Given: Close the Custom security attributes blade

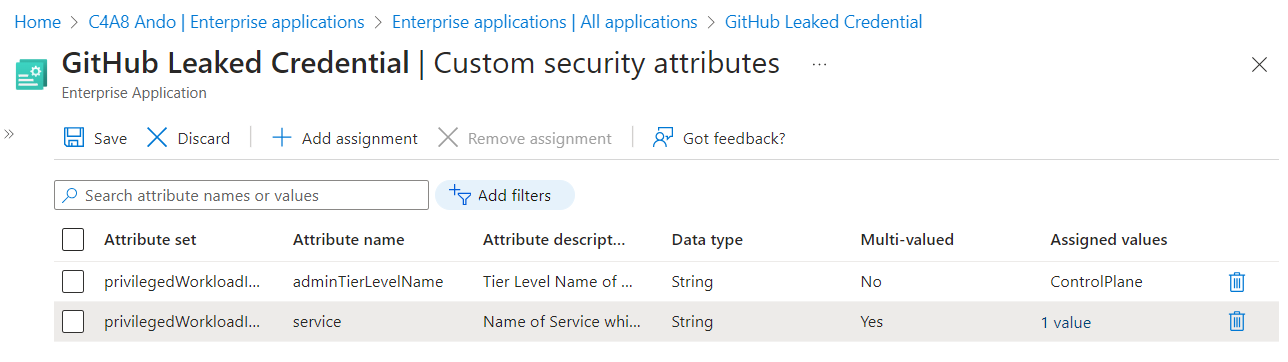Looking at the screenshot, I should pos(1259,65).
